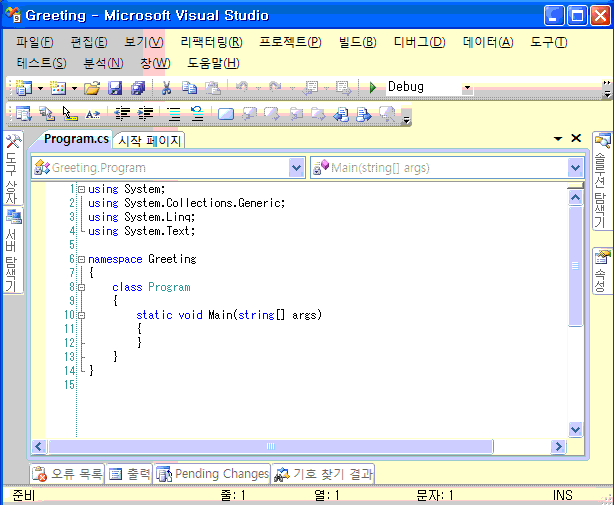Click the Navigate Backward icon
This screenshot has height=505, width=614.
310,88
